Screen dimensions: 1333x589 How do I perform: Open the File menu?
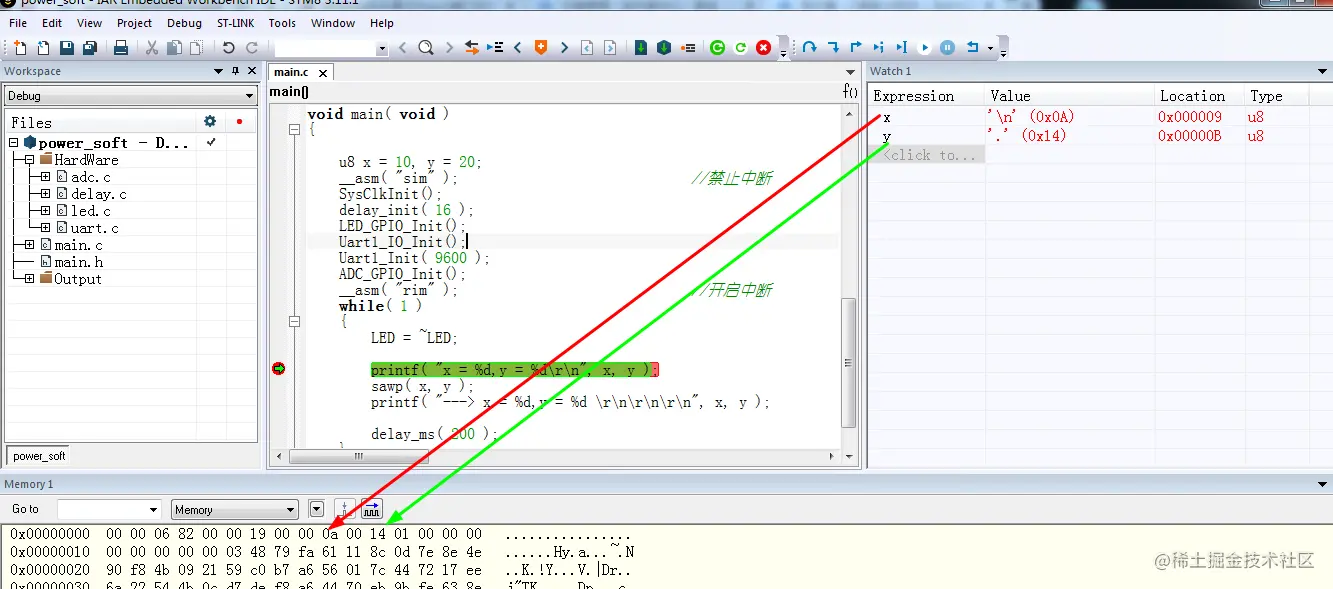coord(18,23)
